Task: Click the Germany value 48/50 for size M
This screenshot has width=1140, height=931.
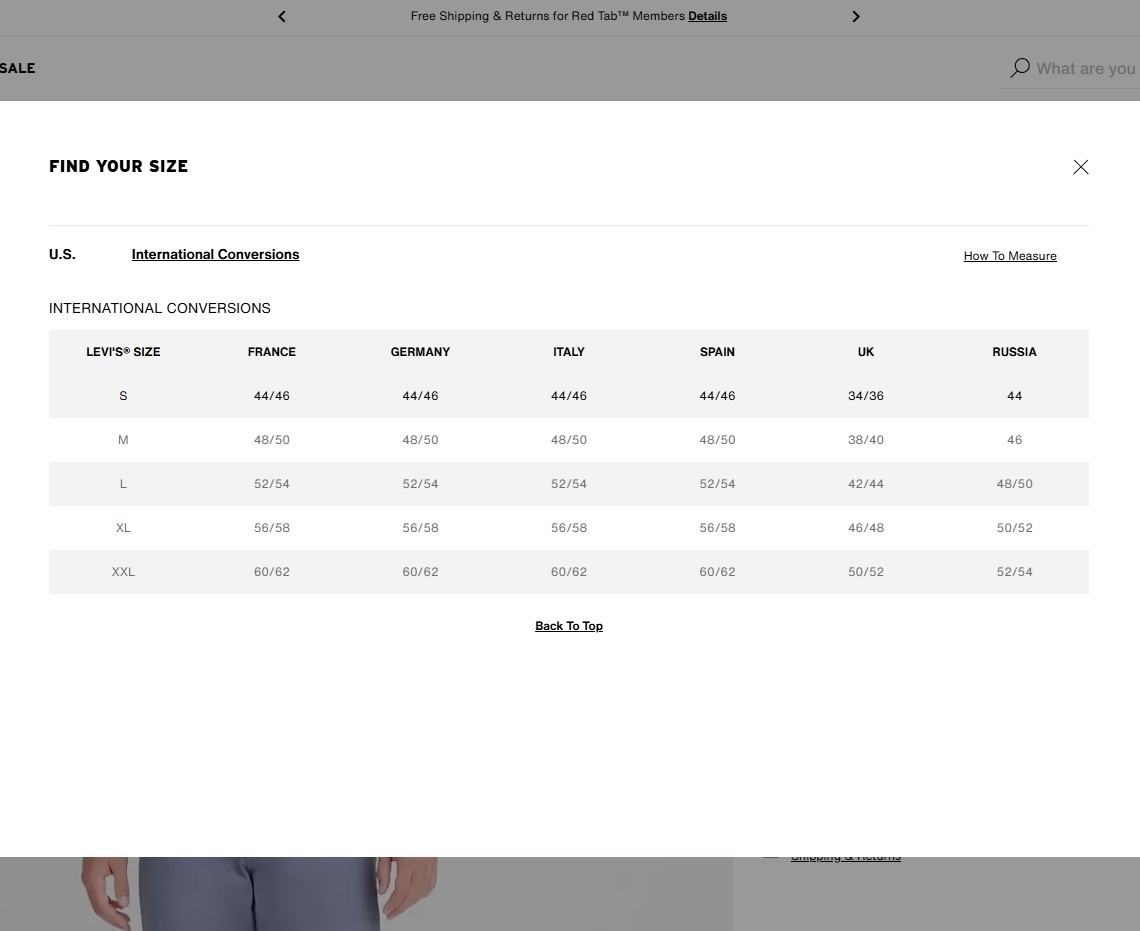Action: pyautogui.click(x=420, y=440)
